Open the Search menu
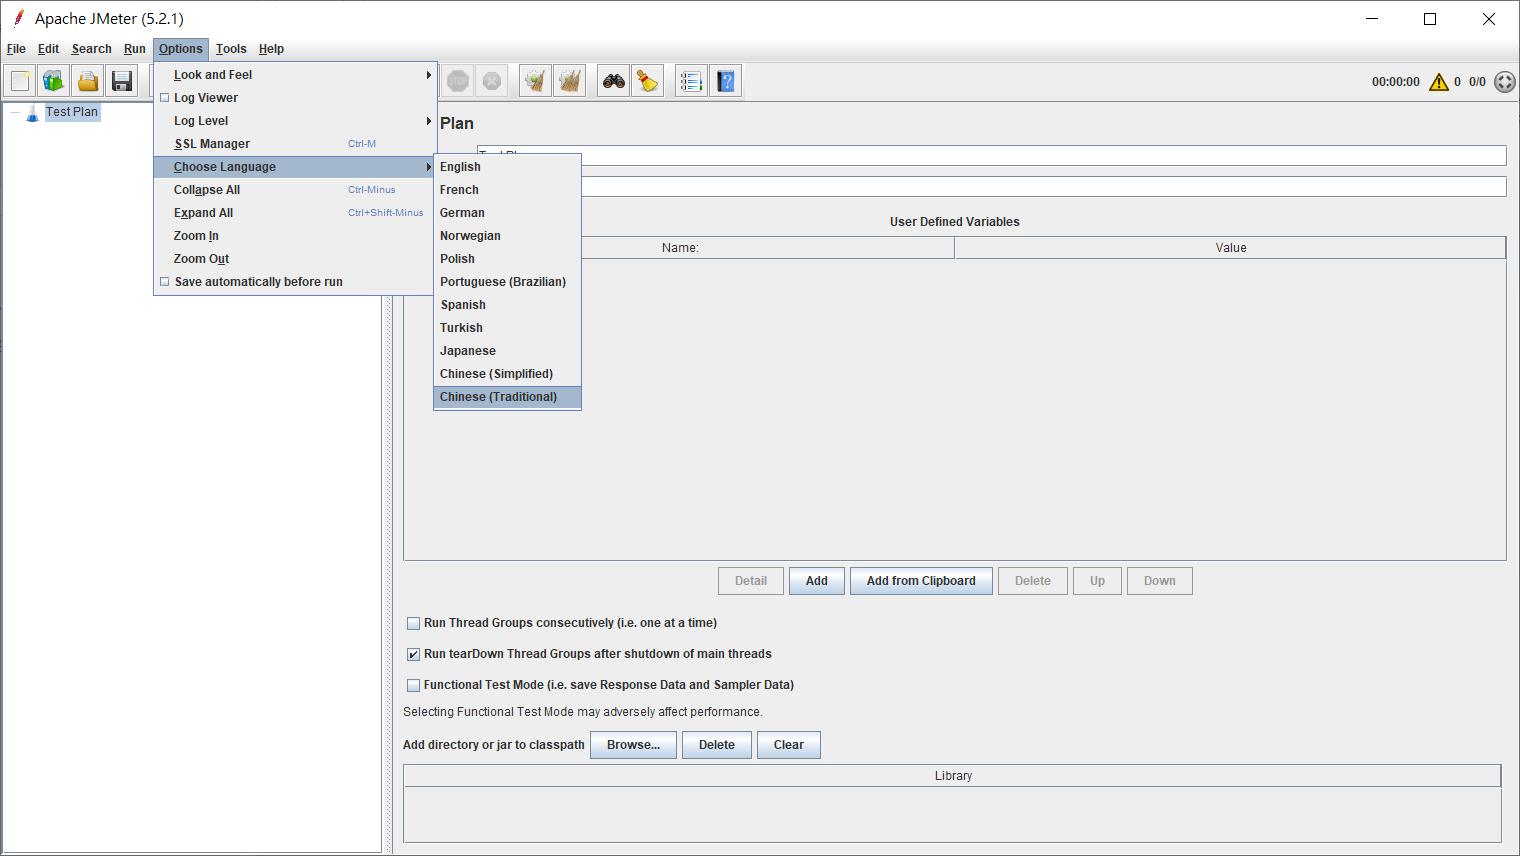1520x856 pixels. pyautogui.click(x=91, y=49)
